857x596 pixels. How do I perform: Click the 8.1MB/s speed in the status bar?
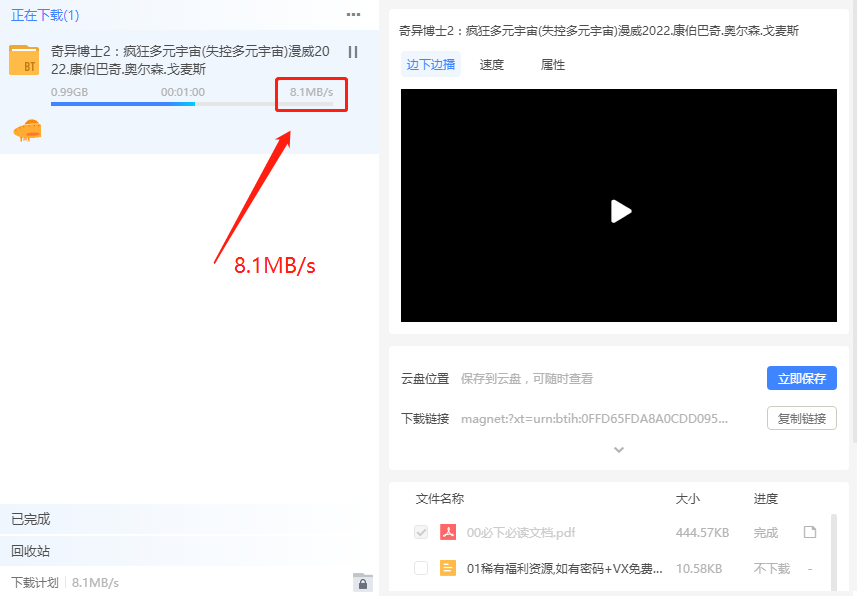95,583
